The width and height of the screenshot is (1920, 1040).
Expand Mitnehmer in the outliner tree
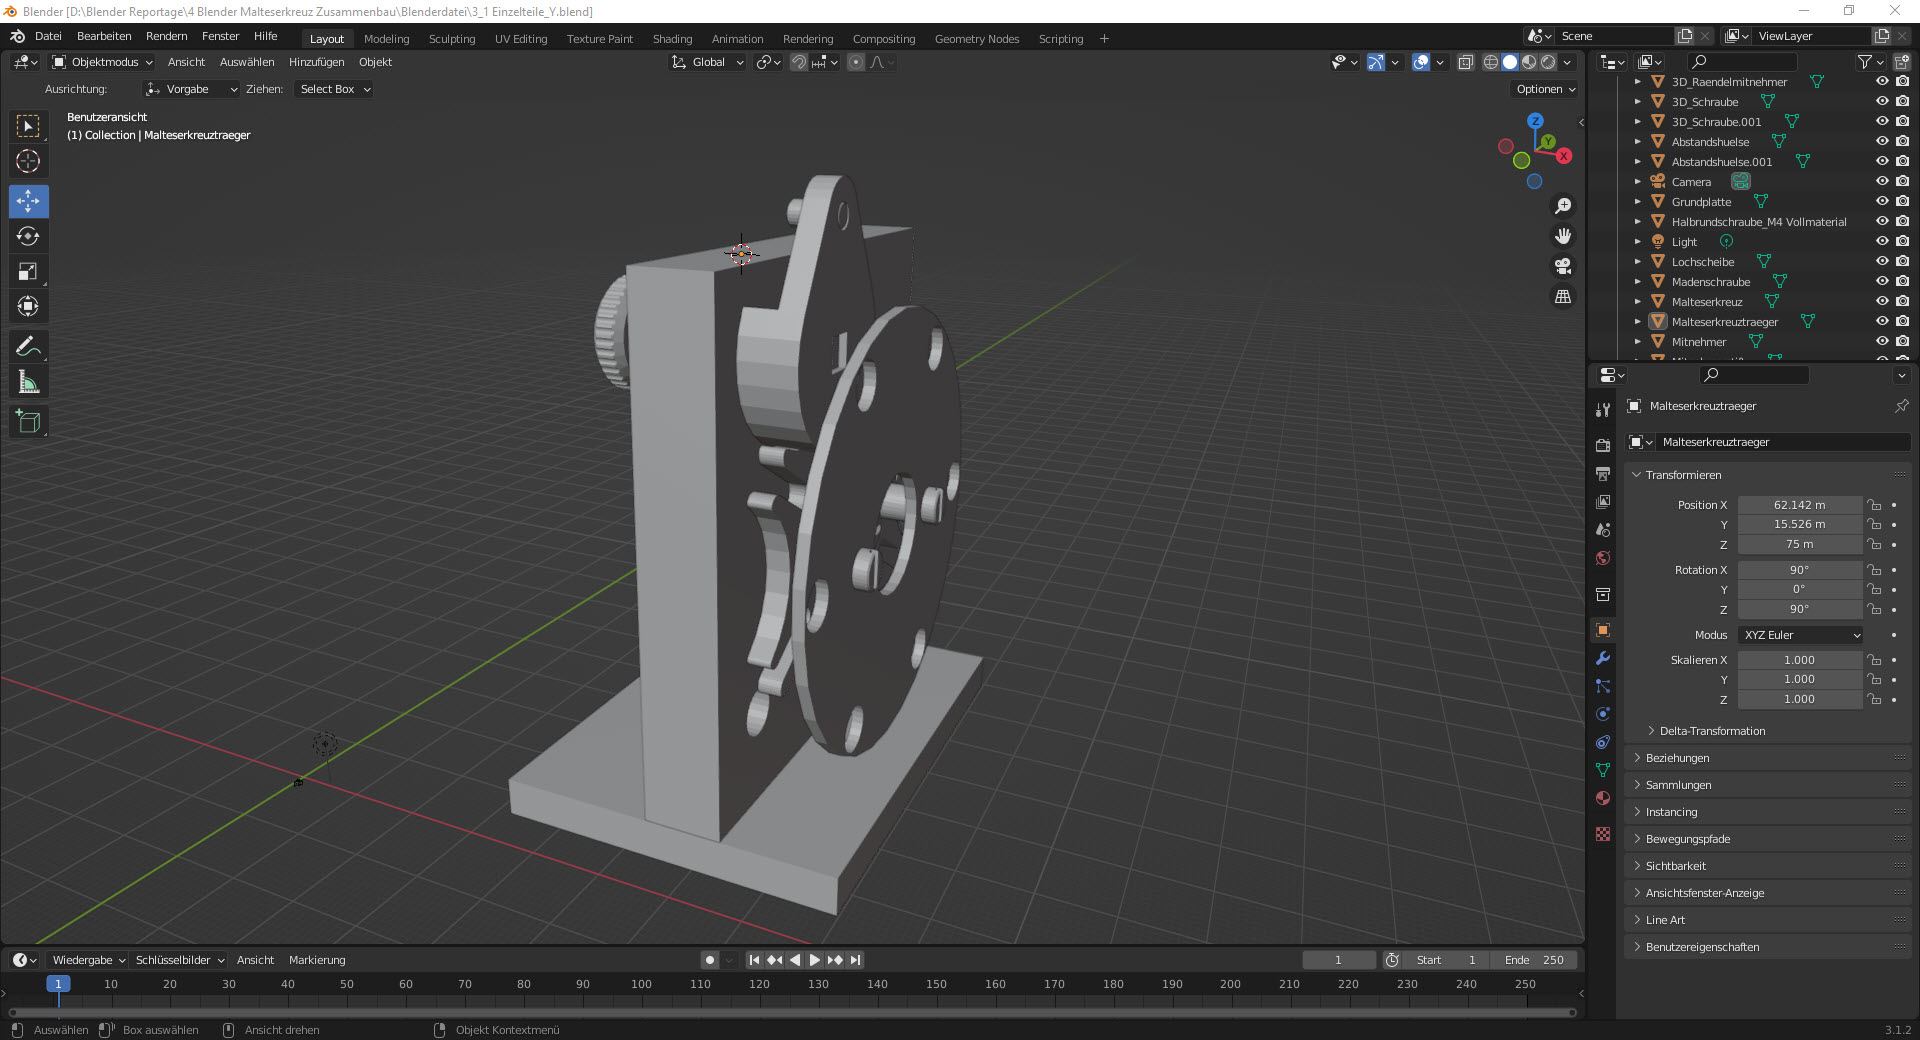pos(1637,342)
